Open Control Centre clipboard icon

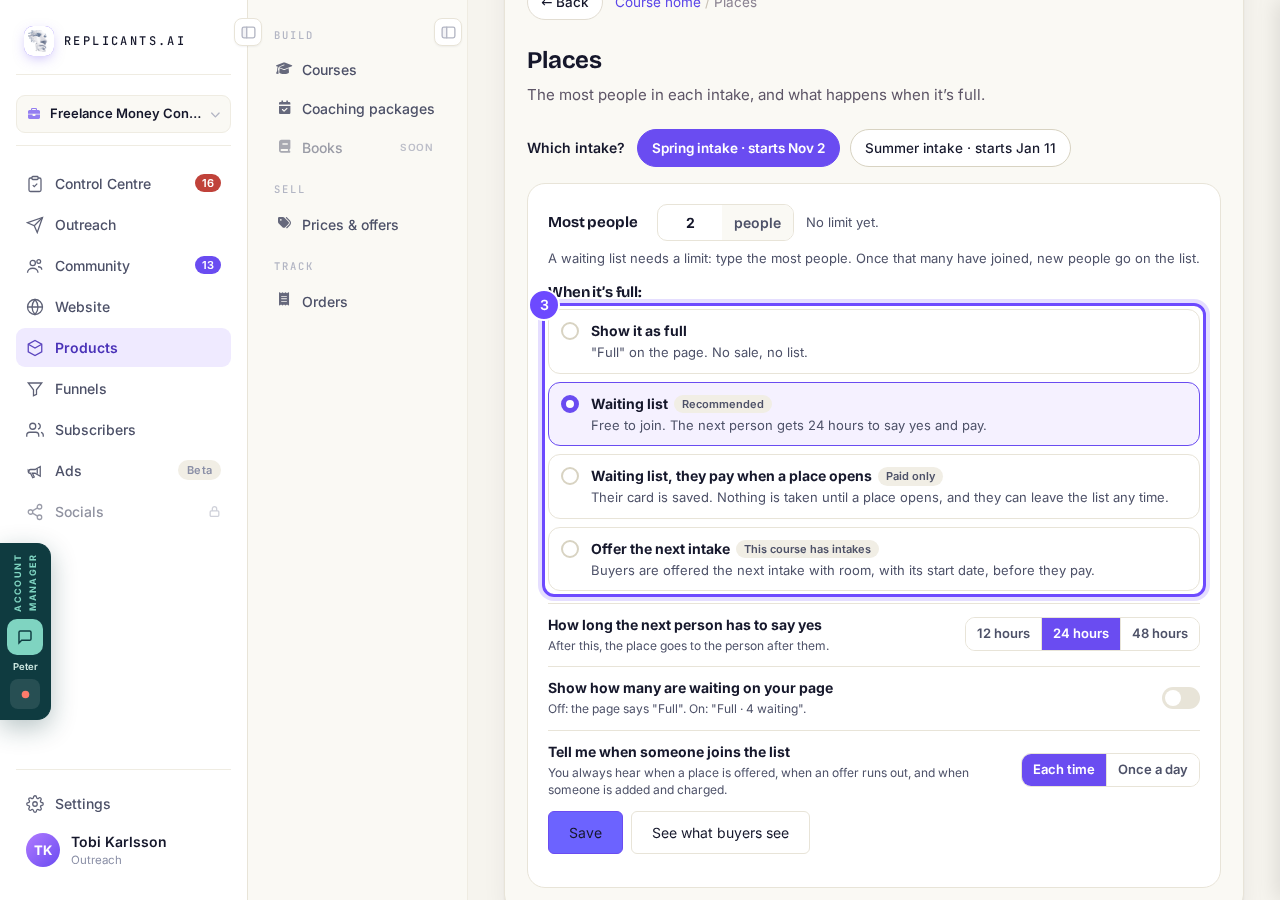point(35,184)
